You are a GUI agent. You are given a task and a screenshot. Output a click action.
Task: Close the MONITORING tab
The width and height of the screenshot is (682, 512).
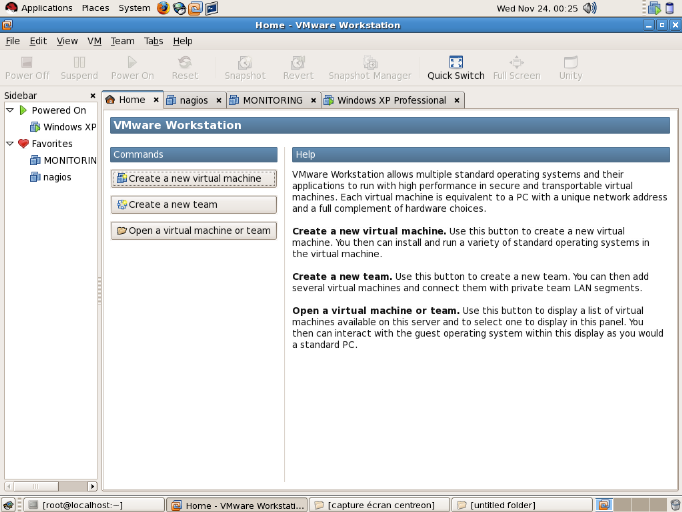[313, 100]
